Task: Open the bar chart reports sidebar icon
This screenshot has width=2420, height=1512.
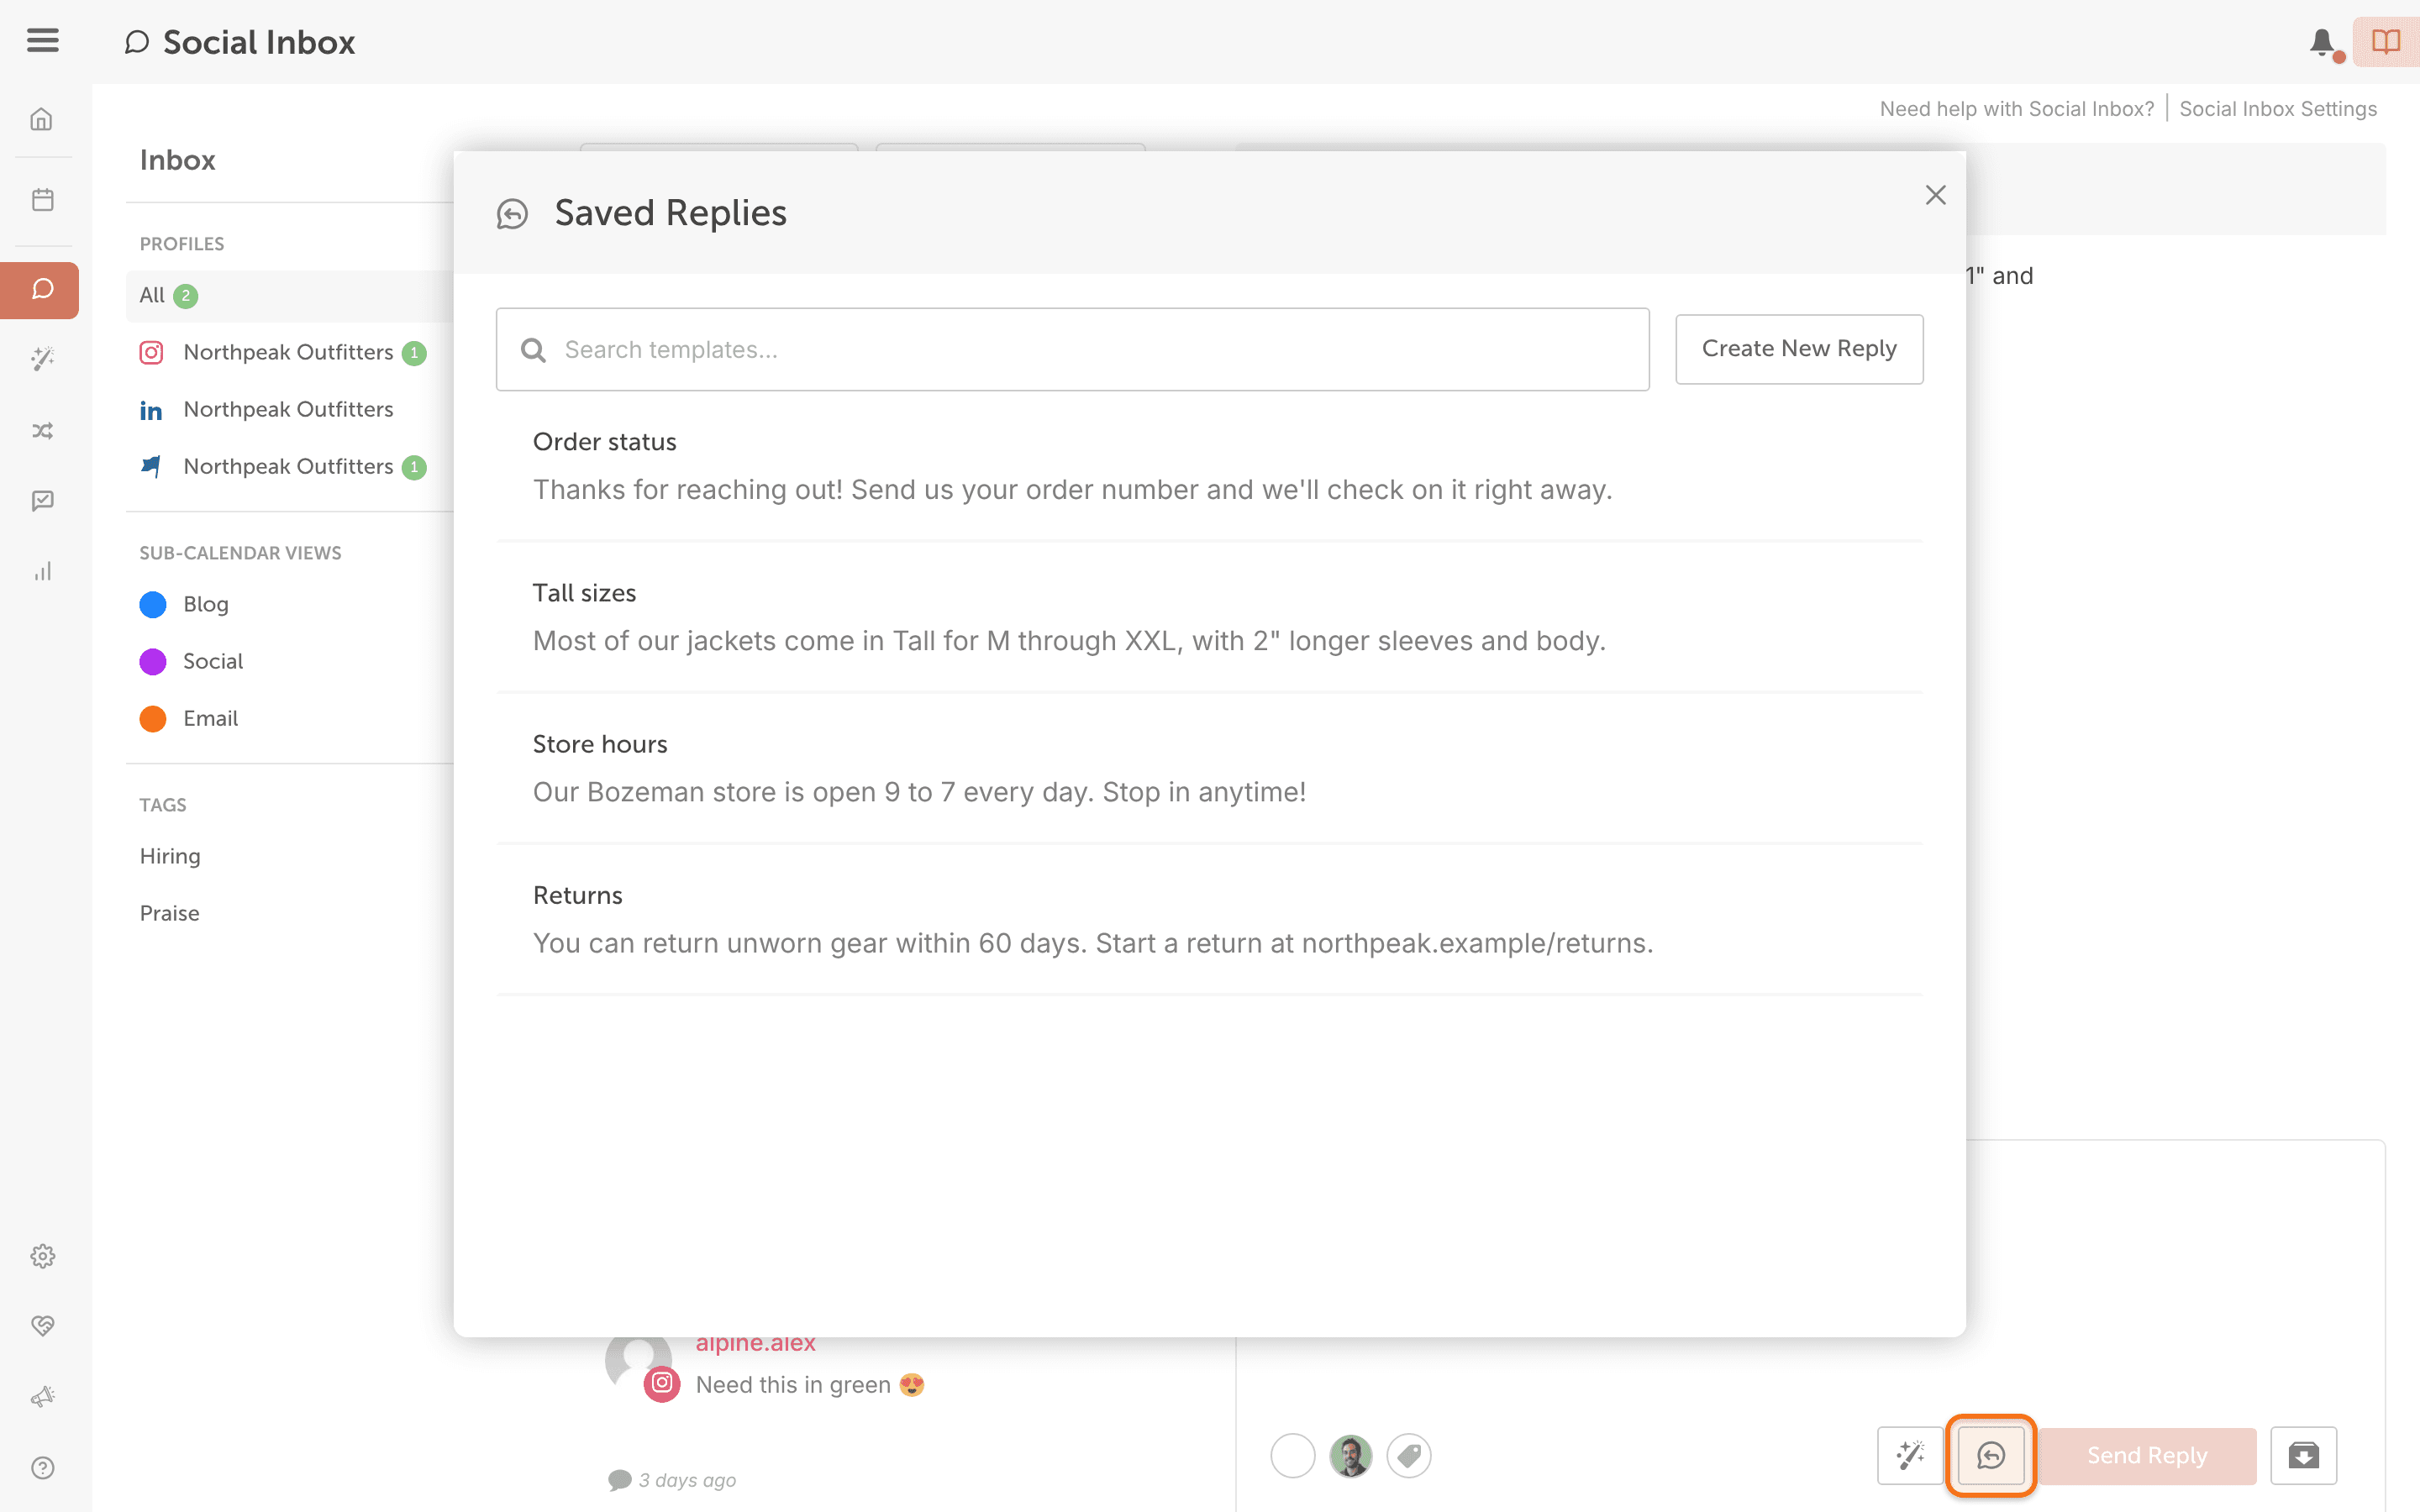Action: point(42,571)
